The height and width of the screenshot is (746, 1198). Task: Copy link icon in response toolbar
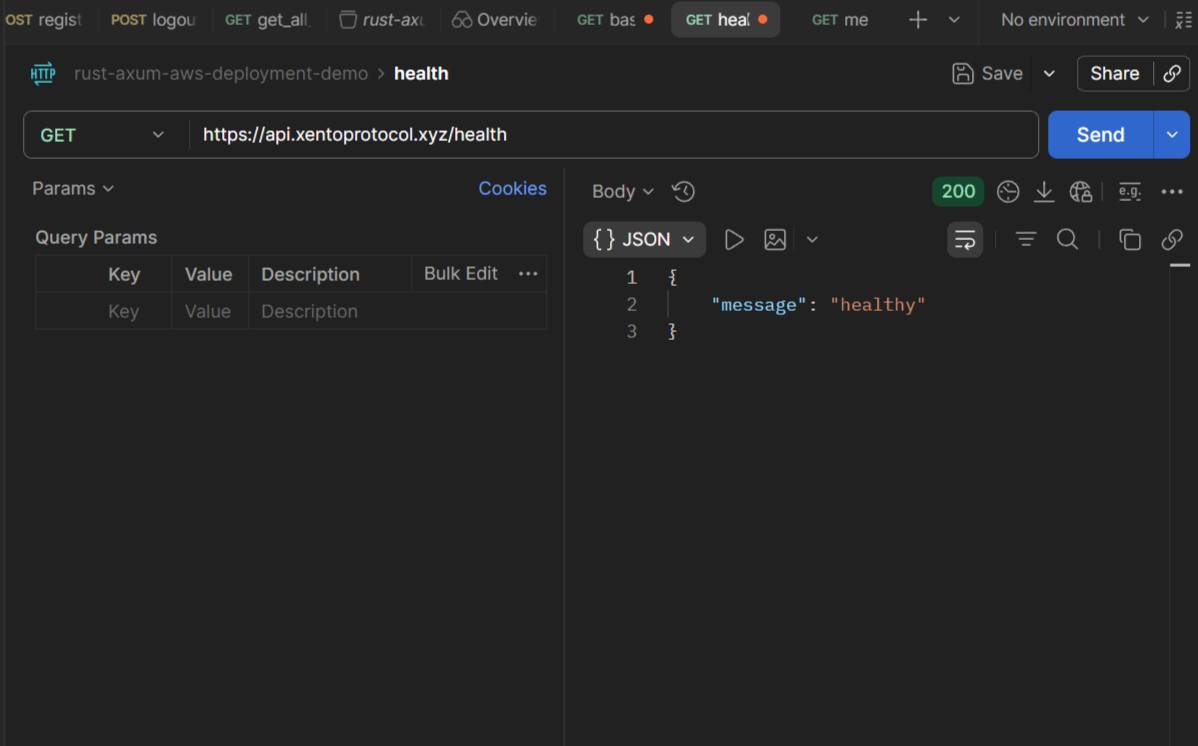click(x=1171, y=240)
